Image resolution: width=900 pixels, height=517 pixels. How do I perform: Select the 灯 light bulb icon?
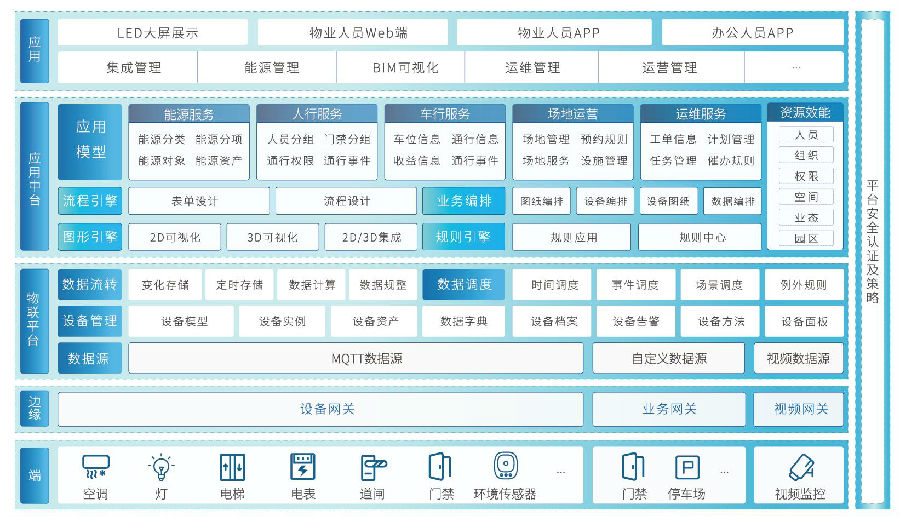(x=160, y=467)
